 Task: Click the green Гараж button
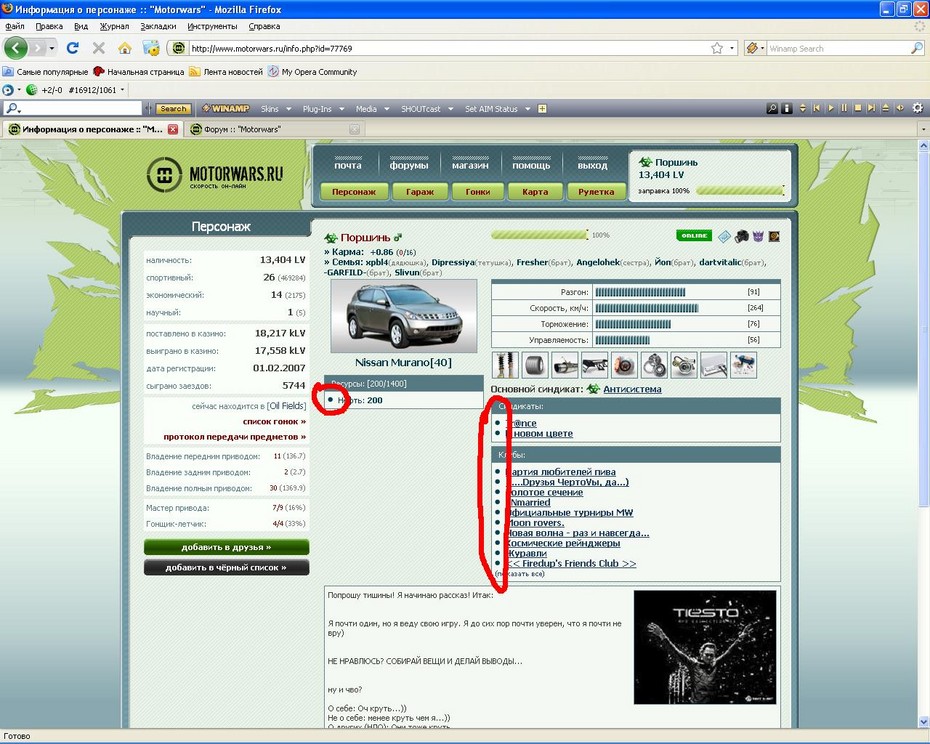(x=419, y=192)
